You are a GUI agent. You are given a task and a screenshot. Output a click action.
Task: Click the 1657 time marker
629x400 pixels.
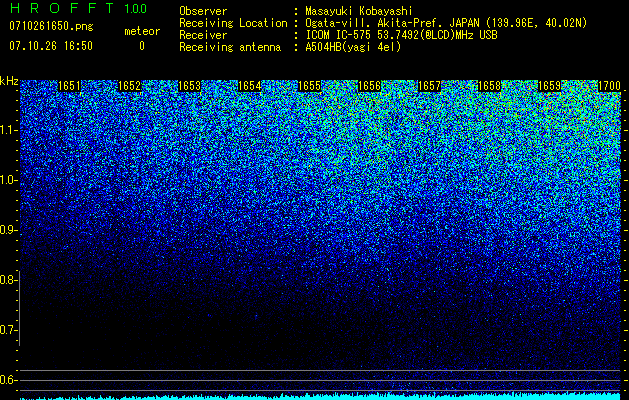click(x=429, y=86)
